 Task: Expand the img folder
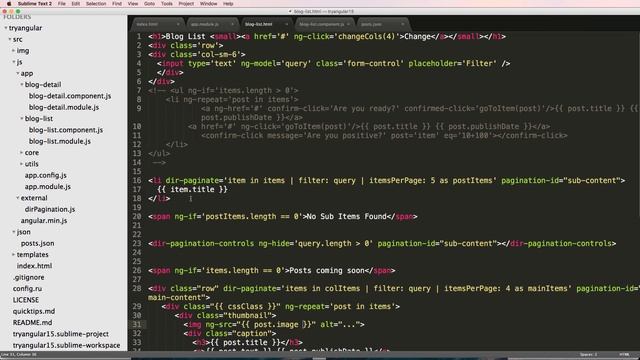pos(13,51)
